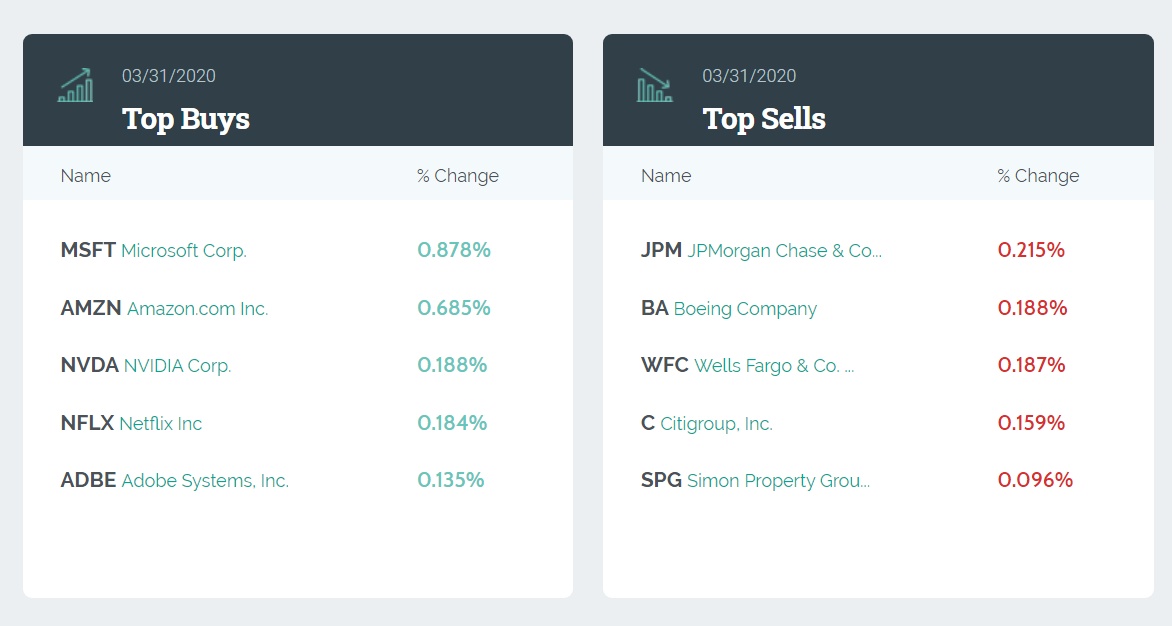Click the Name column header in Top Sells

(666, 176)
